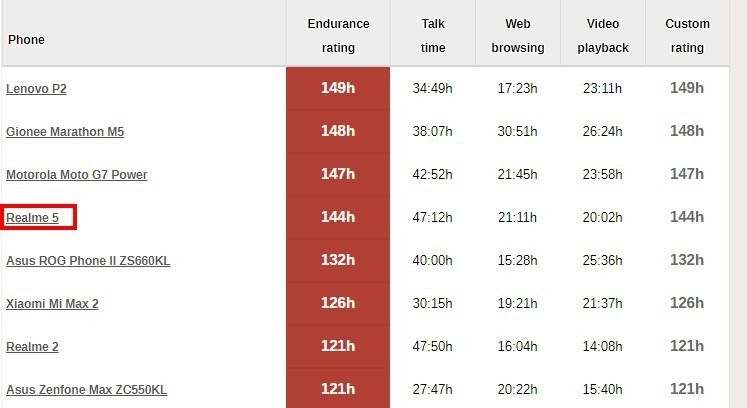Open the Gionee Marathon M5 link

pyautogui.click(x=65, y=132)
